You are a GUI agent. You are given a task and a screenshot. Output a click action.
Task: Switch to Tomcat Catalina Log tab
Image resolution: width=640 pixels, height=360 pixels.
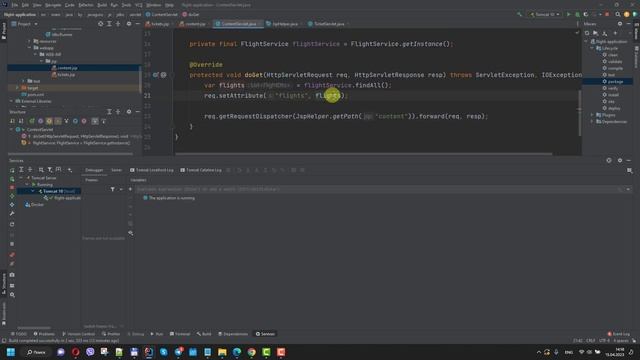coord(201,170)
